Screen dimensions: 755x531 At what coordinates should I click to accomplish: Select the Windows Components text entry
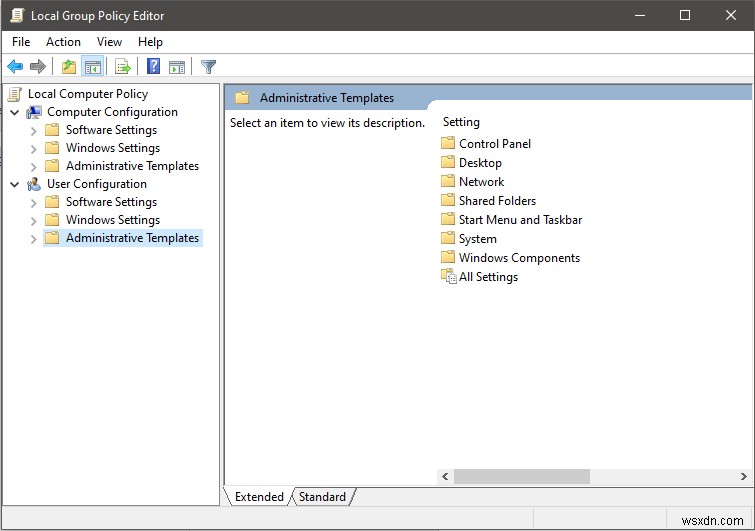click(x=520, y=258)
